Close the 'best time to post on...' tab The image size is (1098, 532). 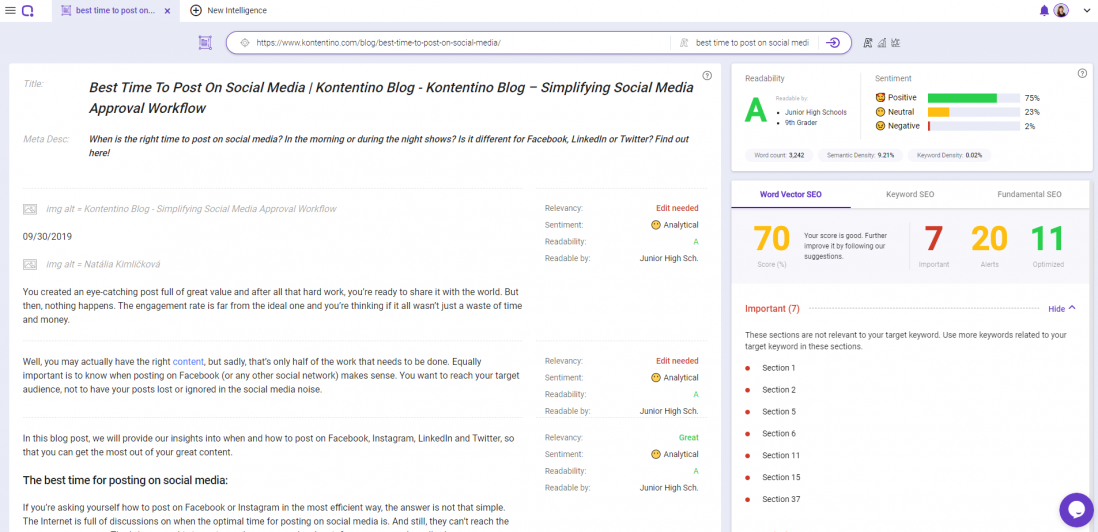pyautogui.click(x=167, y=10)
